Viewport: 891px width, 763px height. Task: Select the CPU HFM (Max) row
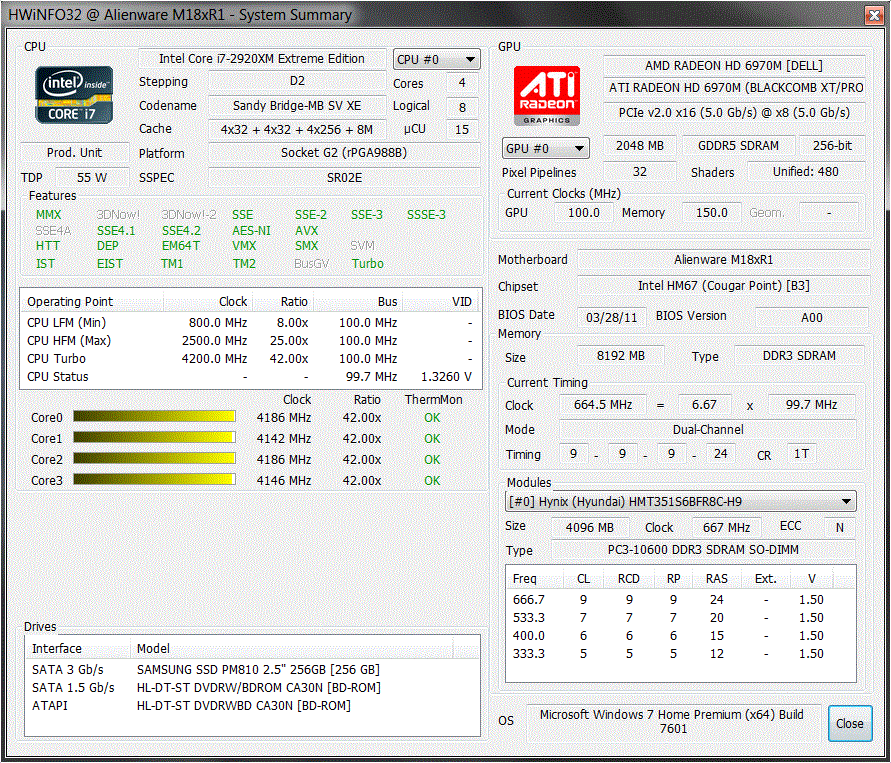250,341
